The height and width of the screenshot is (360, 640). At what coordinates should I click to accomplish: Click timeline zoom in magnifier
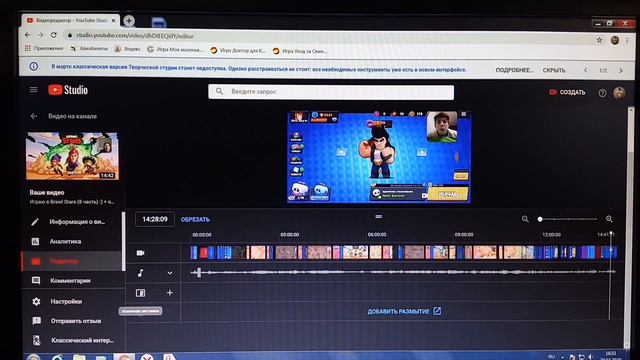(609, 219)
